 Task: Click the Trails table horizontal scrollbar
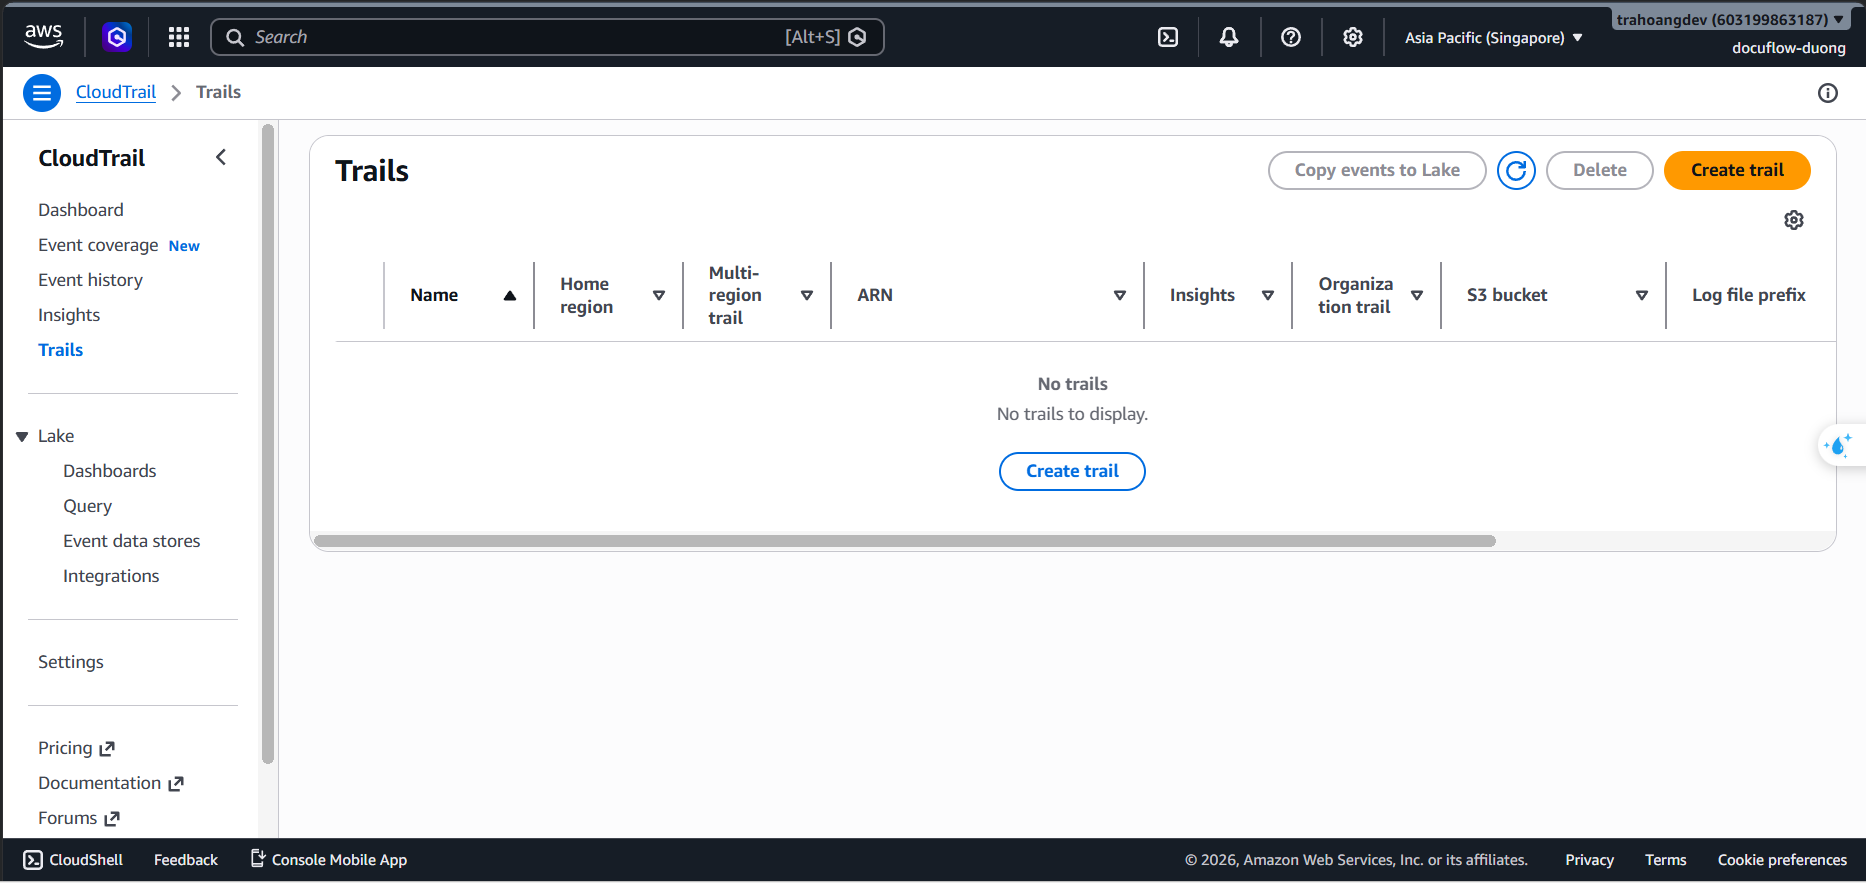[905, 541]
